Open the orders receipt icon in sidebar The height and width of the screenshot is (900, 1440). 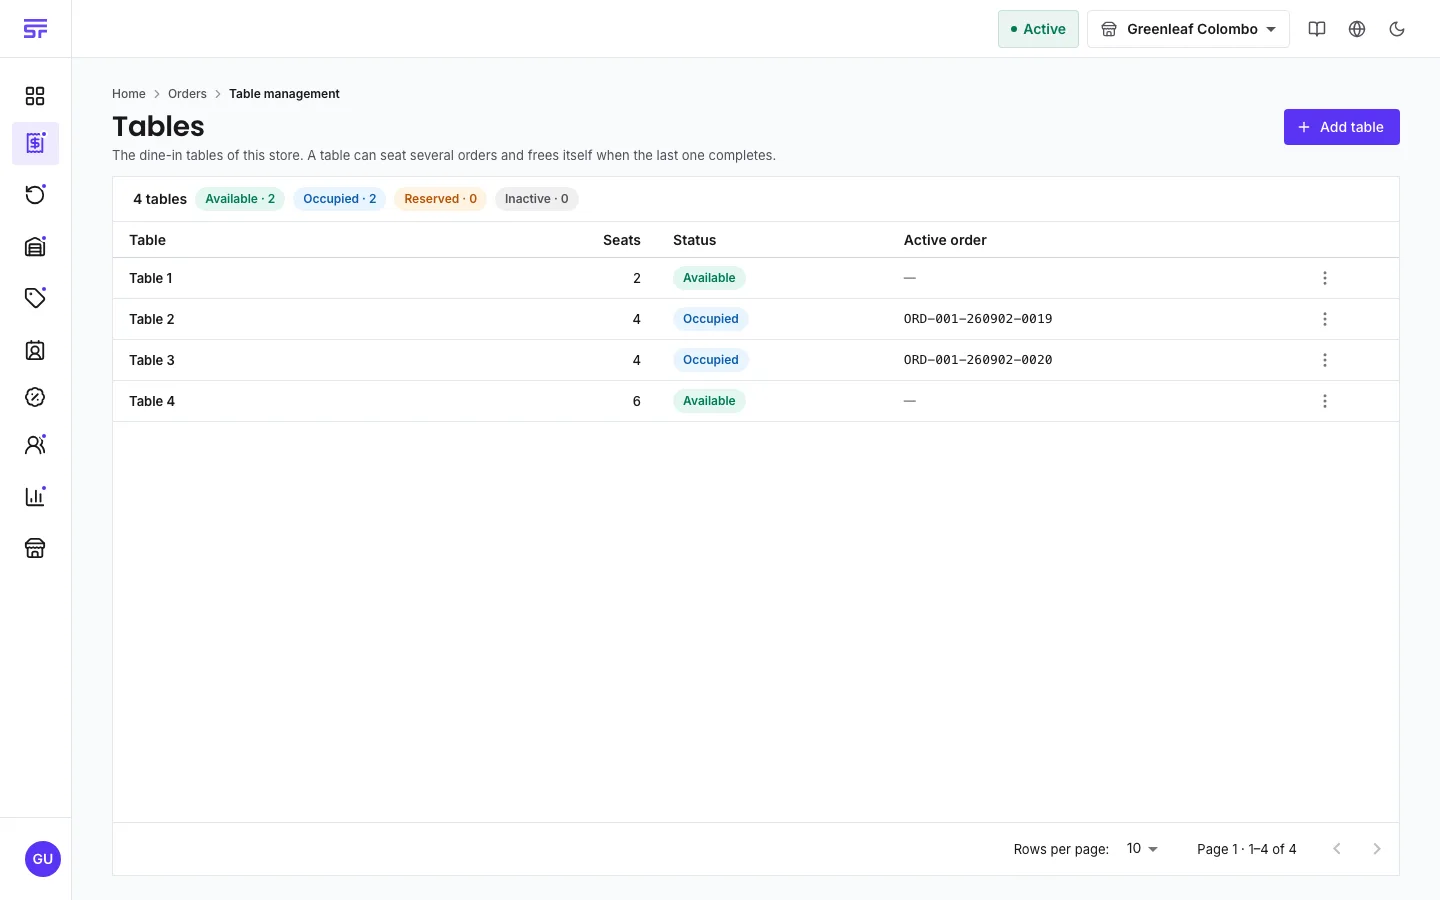(35, 143)
